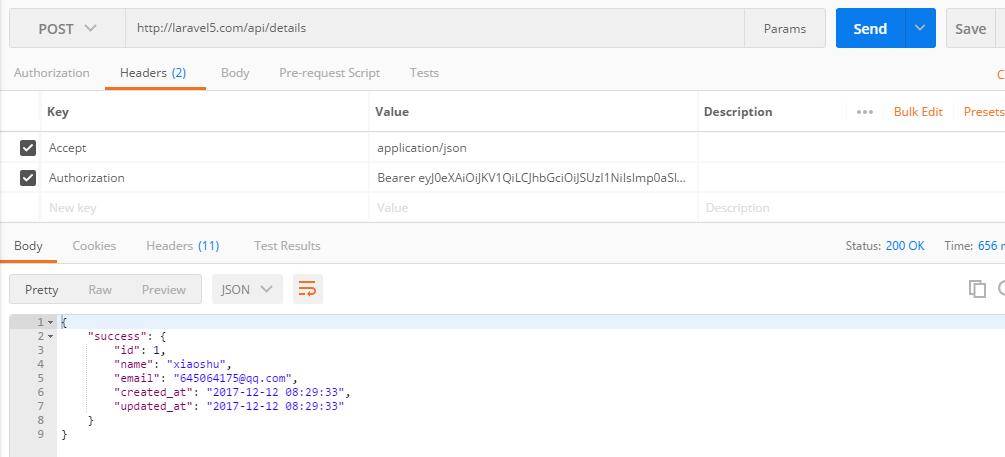Open the three-dots column options menu
Screen dimensions: 1005x457
(x=865, y=112)
